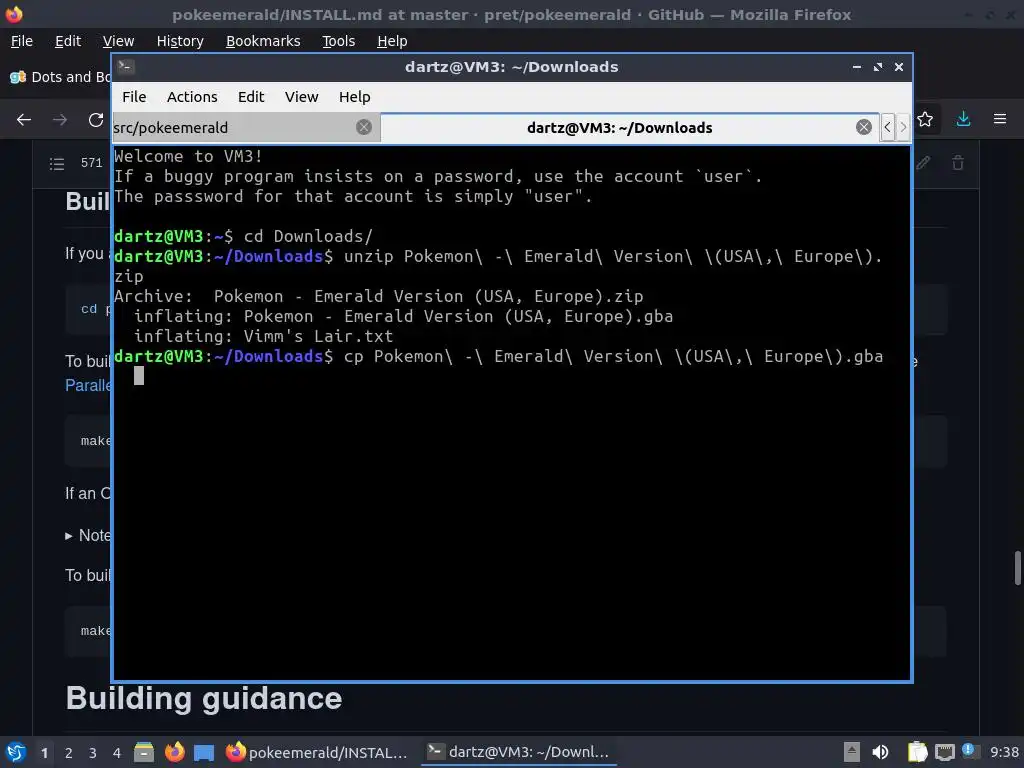Move to previous terminal tab arrow
1024x768 pixels.
coord(887,127)
